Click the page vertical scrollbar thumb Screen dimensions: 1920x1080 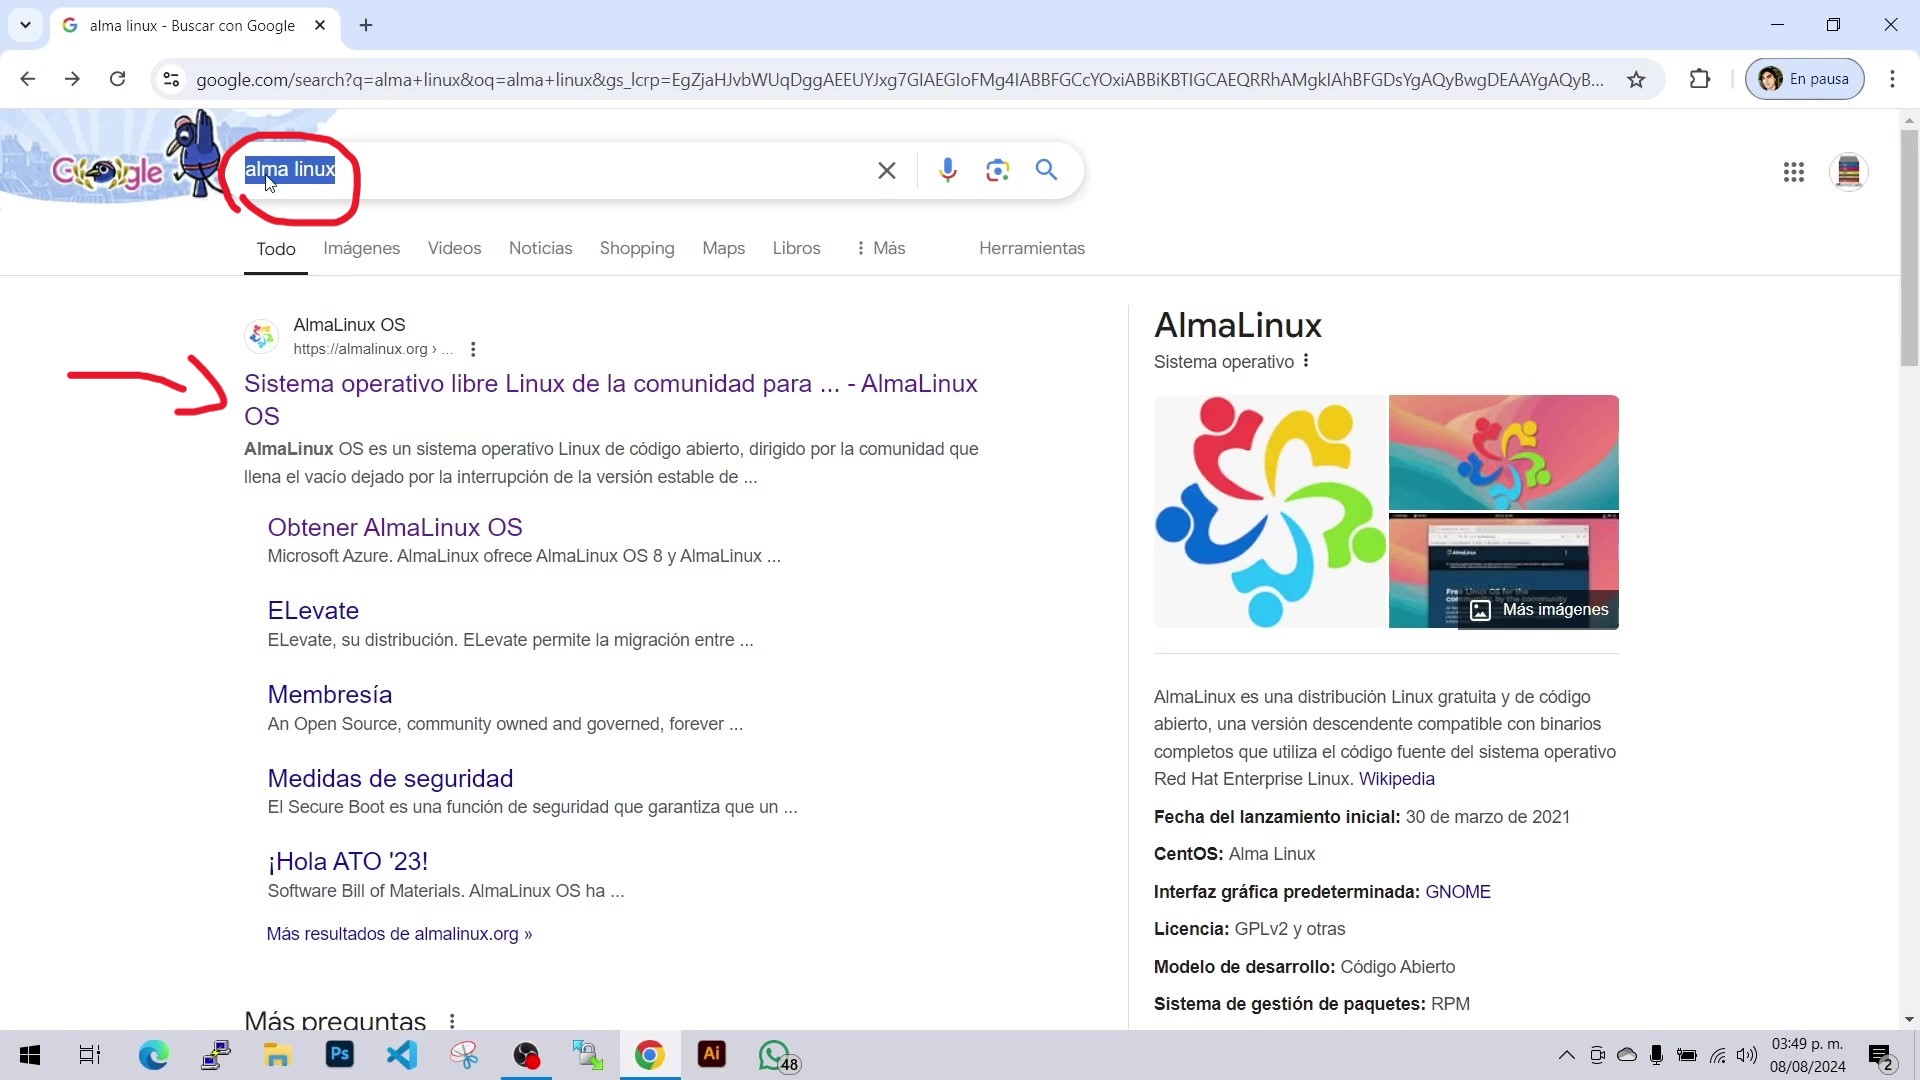coord(1909,247)
